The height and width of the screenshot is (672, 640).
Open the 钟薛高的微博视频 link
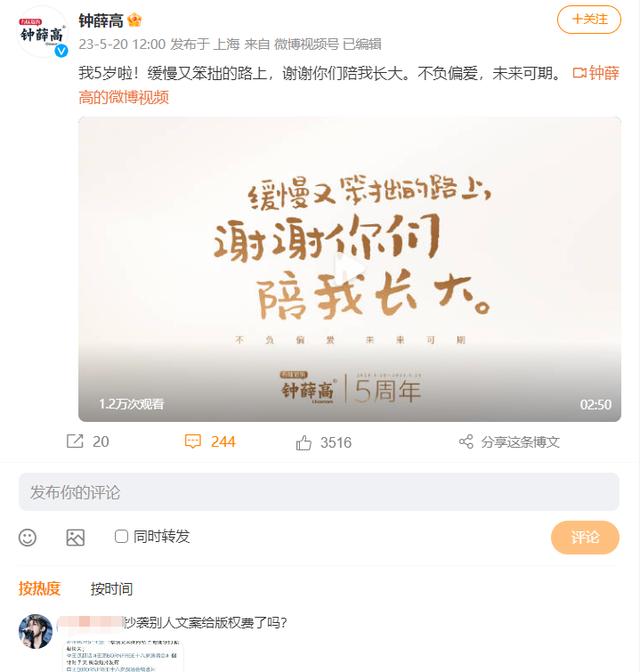pos(349,85)
